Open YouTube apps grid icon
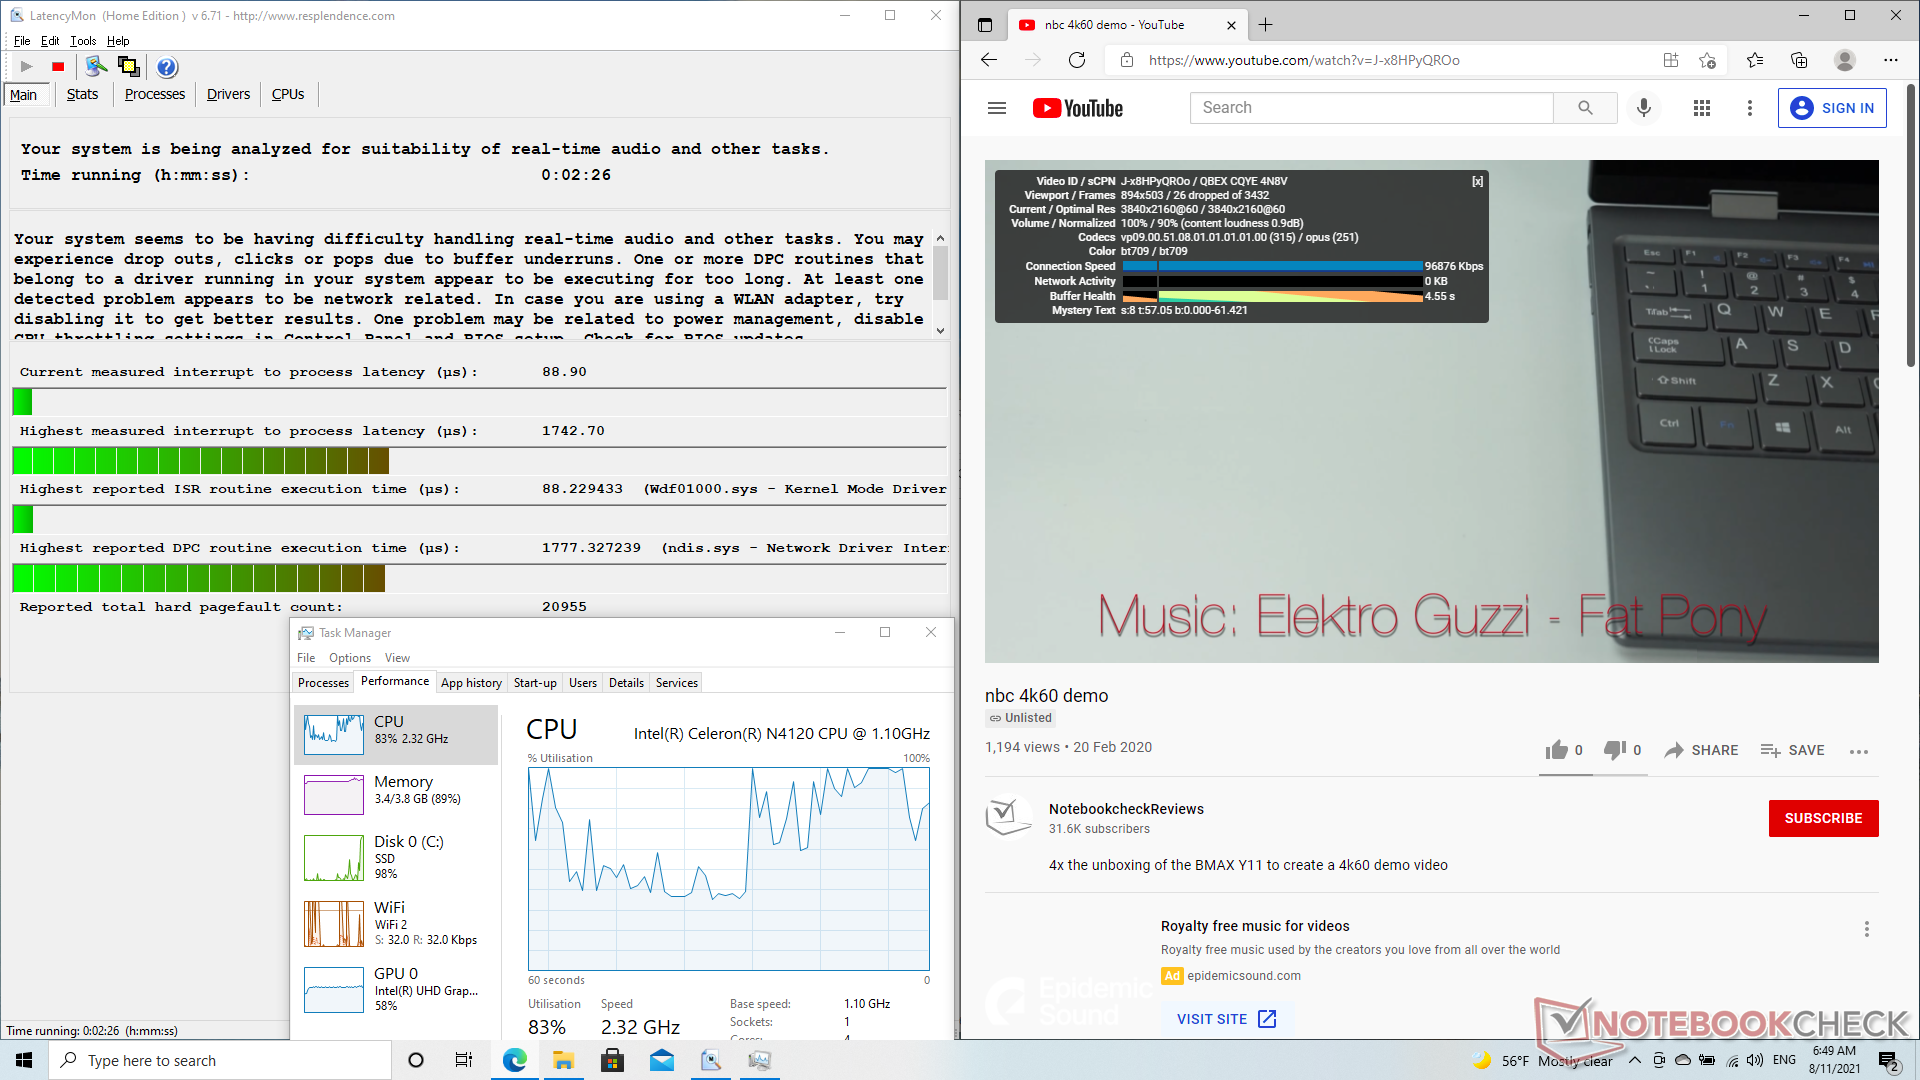 [x=1702, y=108]
